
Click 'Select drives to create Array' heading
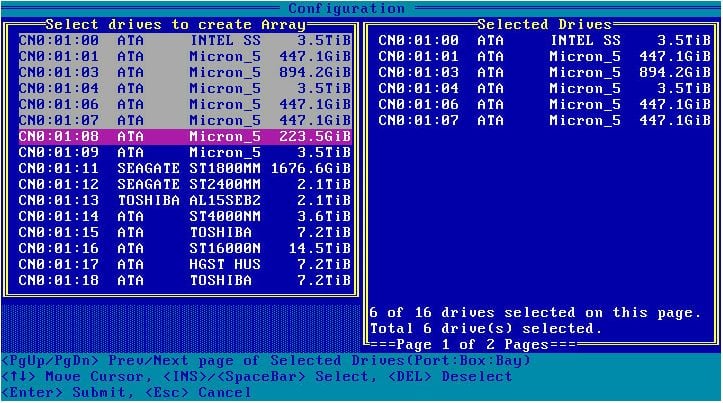176,24
